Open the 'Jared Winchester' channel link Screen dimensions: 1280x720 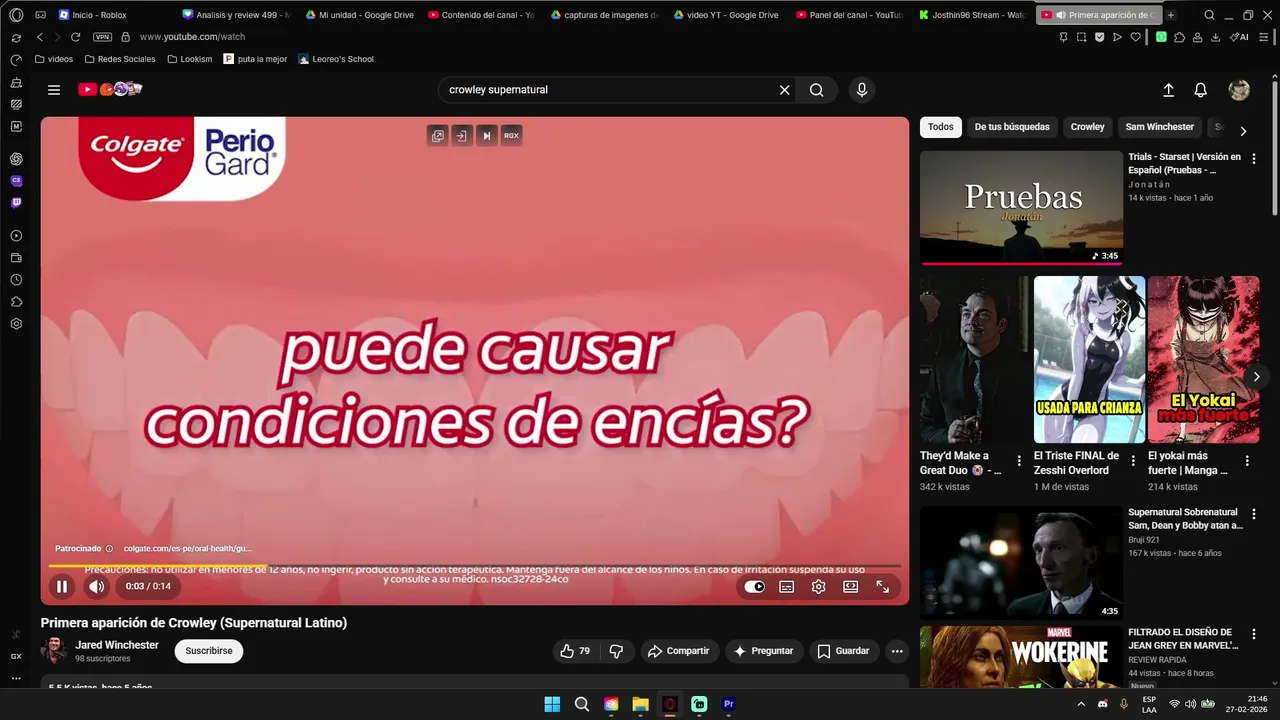(117, 645)
